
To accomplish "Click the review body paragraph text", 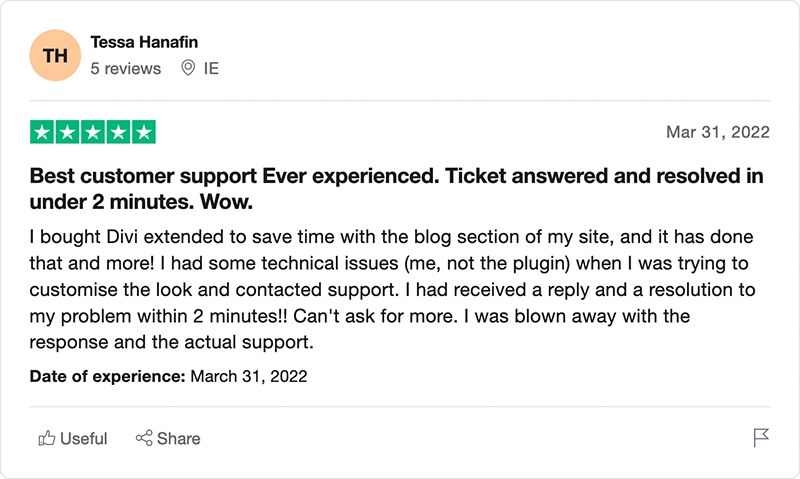I will point(392,289).
